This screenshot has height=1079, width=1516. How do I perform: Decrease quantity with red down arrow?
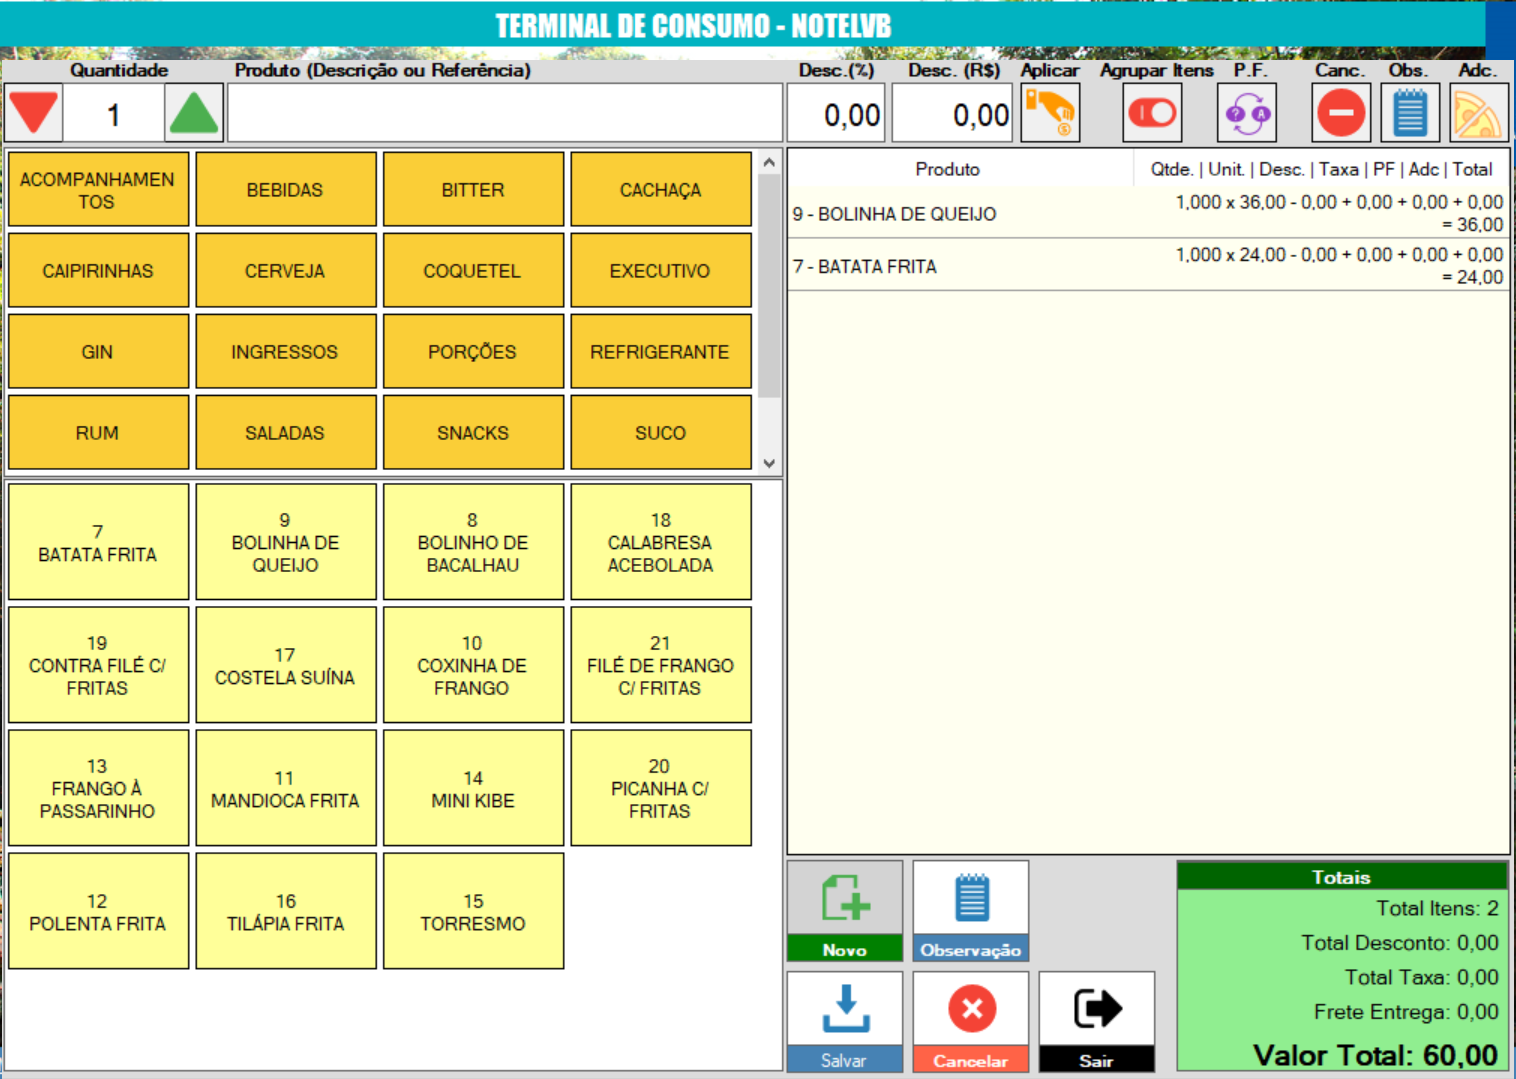point(34,113)
